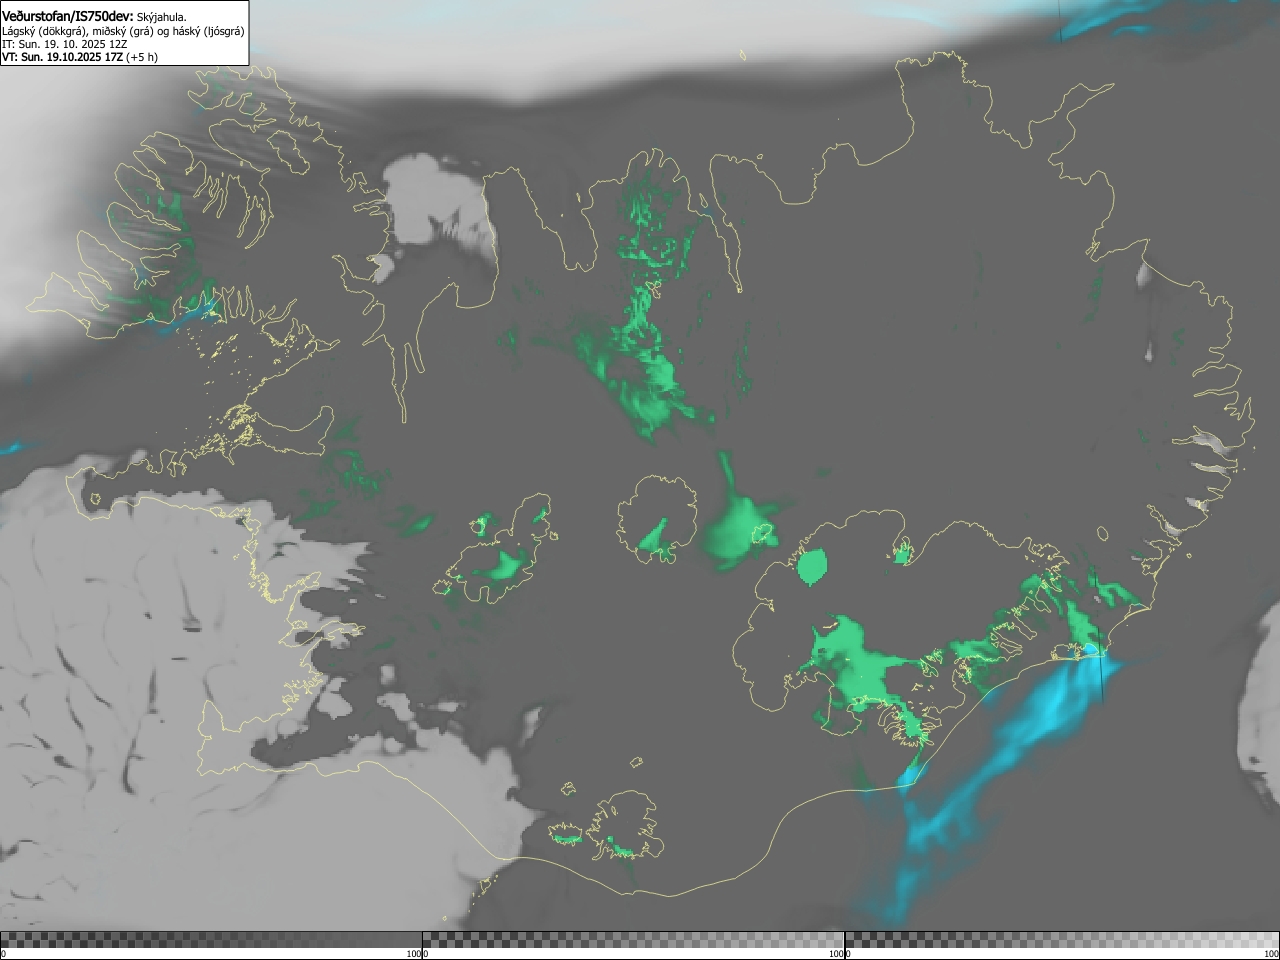This screenshot has height=960, width=1280.
Task: Click the 'IT: Sun. 19. 10. 2025 12Z' line
Action: tap(66, 44)
